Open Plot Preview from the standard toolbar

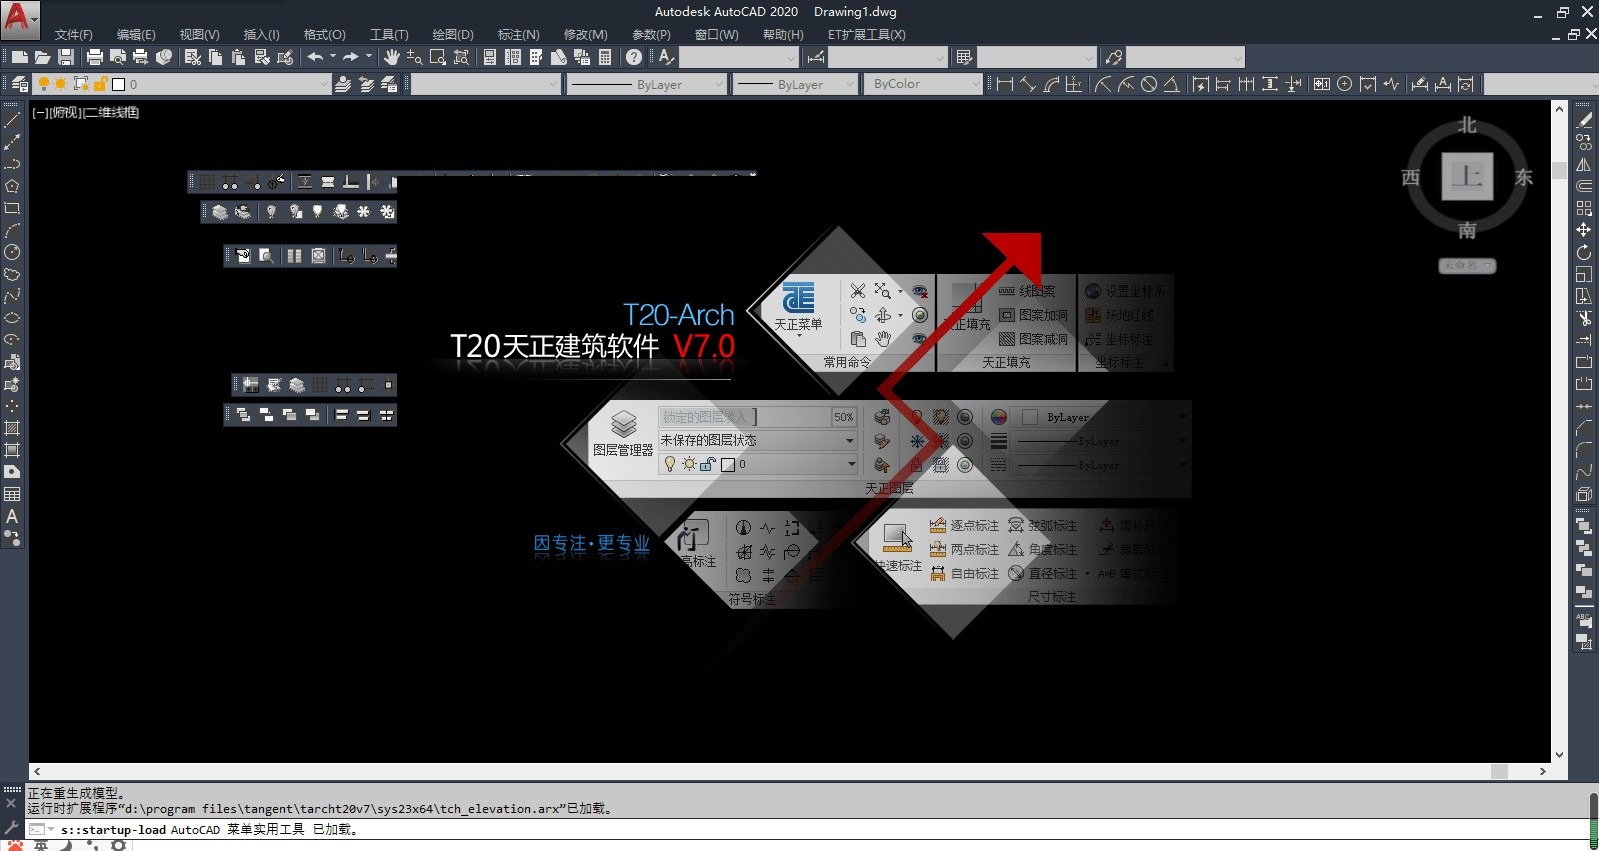[118, 58]
